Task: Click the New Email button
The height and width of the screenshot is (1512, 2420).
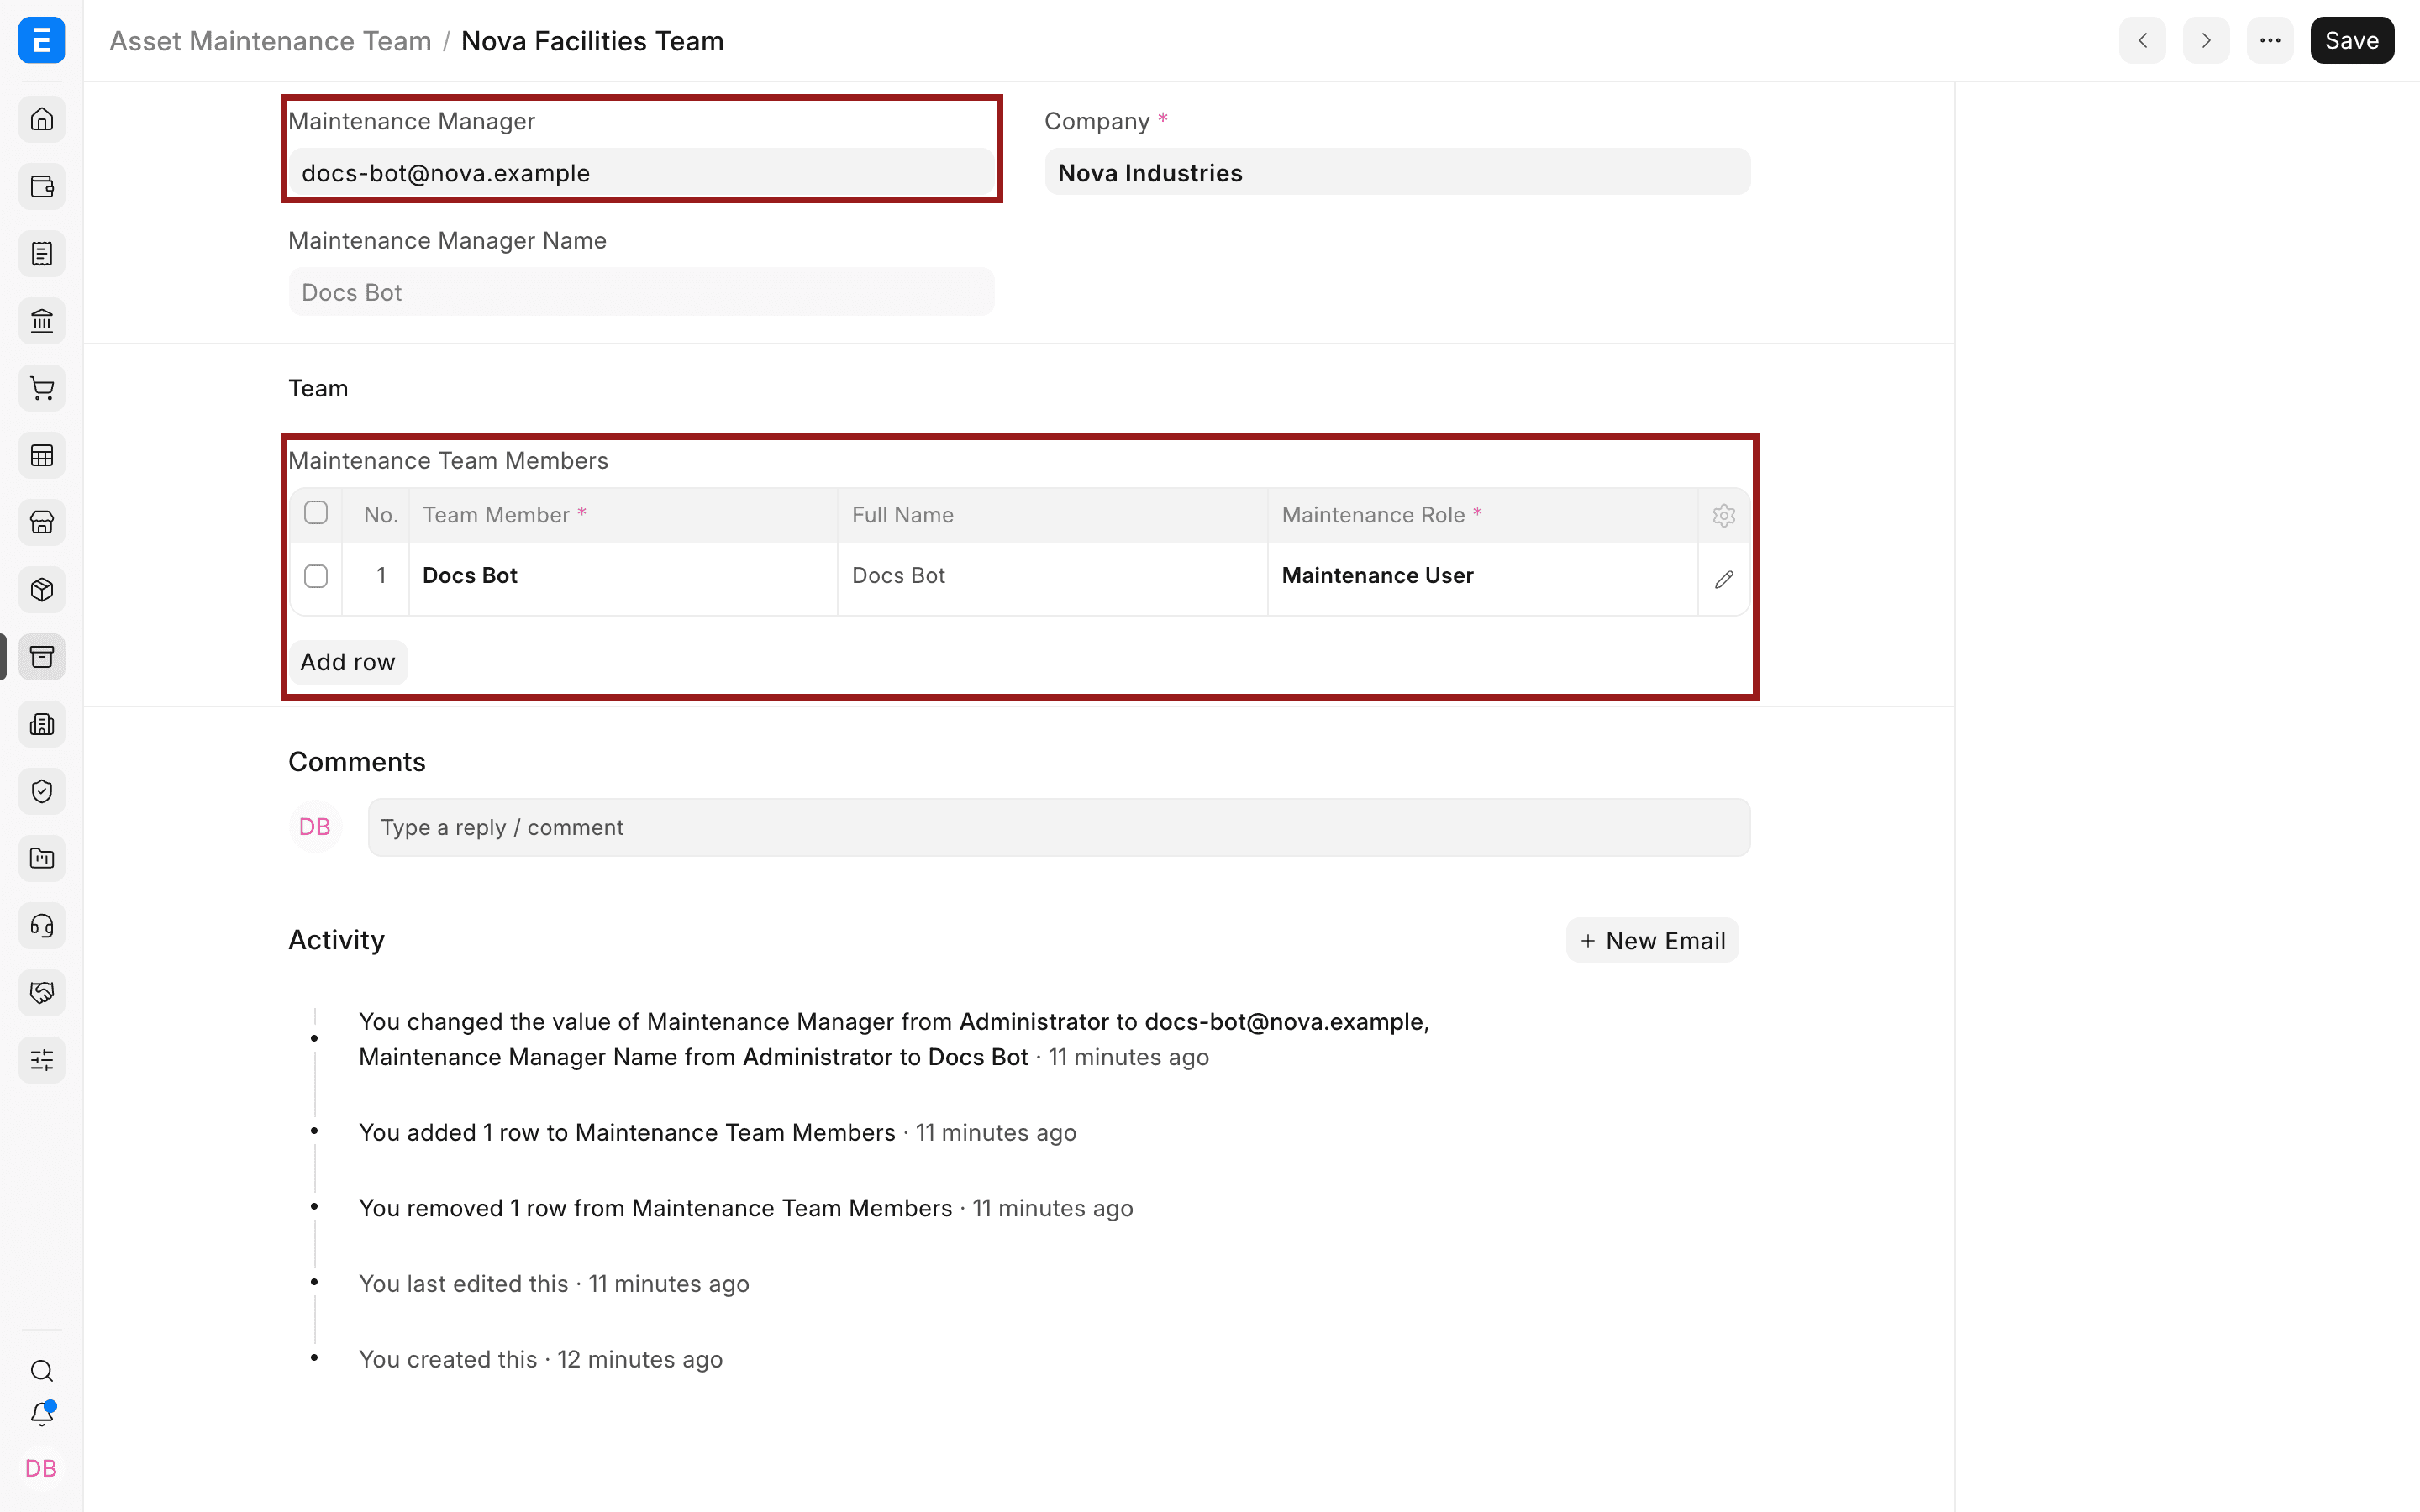Action: click(1653, 941)
